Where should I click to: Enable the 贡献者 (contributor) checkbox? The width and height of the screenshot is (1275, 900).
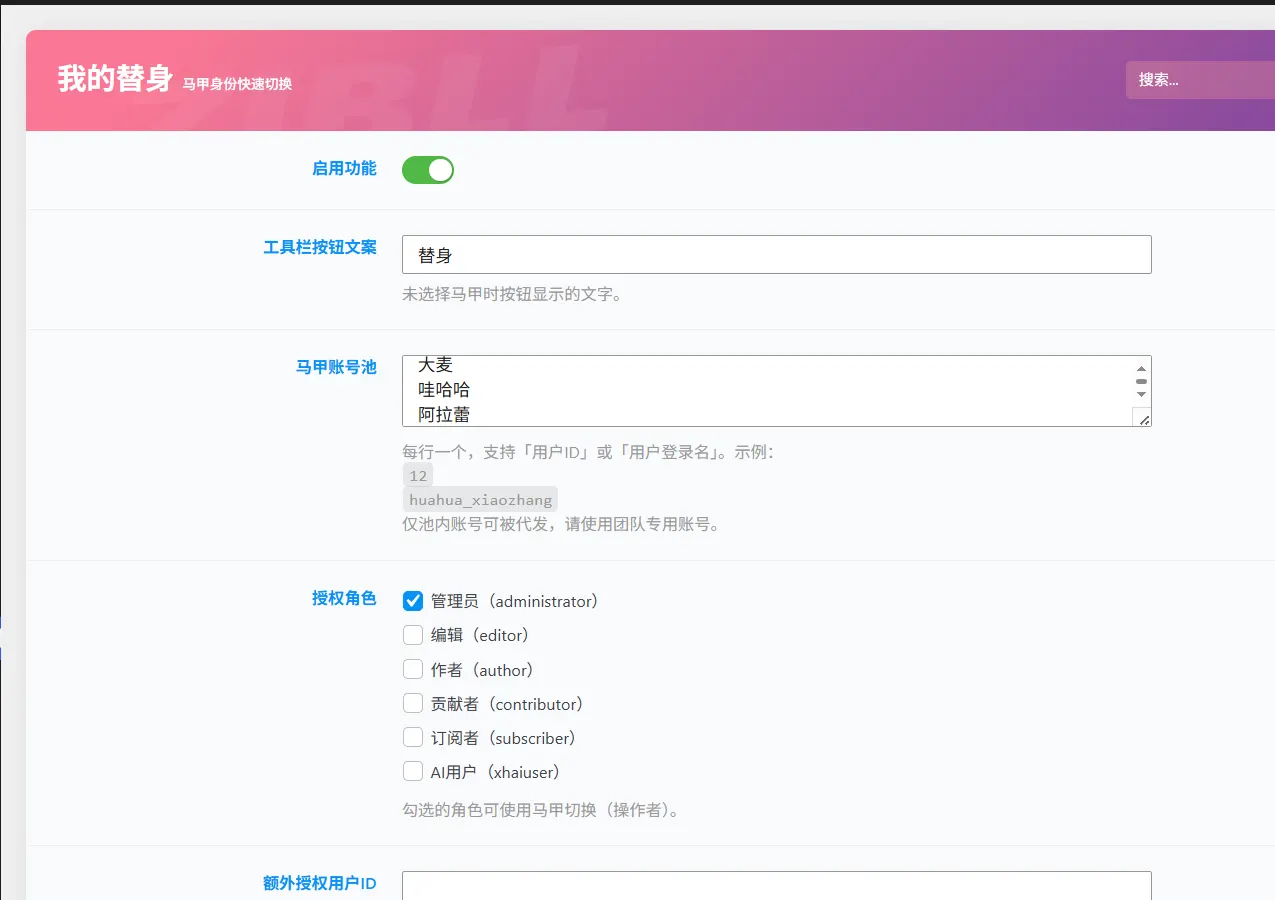click(413, 703)
